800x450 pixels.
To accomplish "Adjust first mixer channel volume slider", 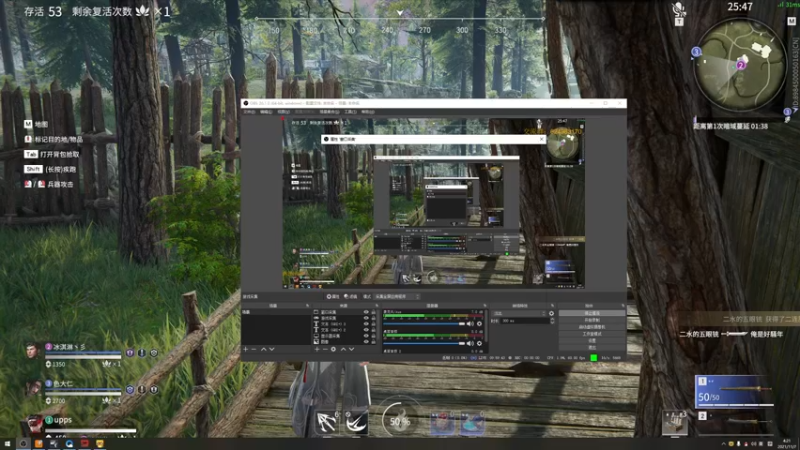I will coord(424,323).
